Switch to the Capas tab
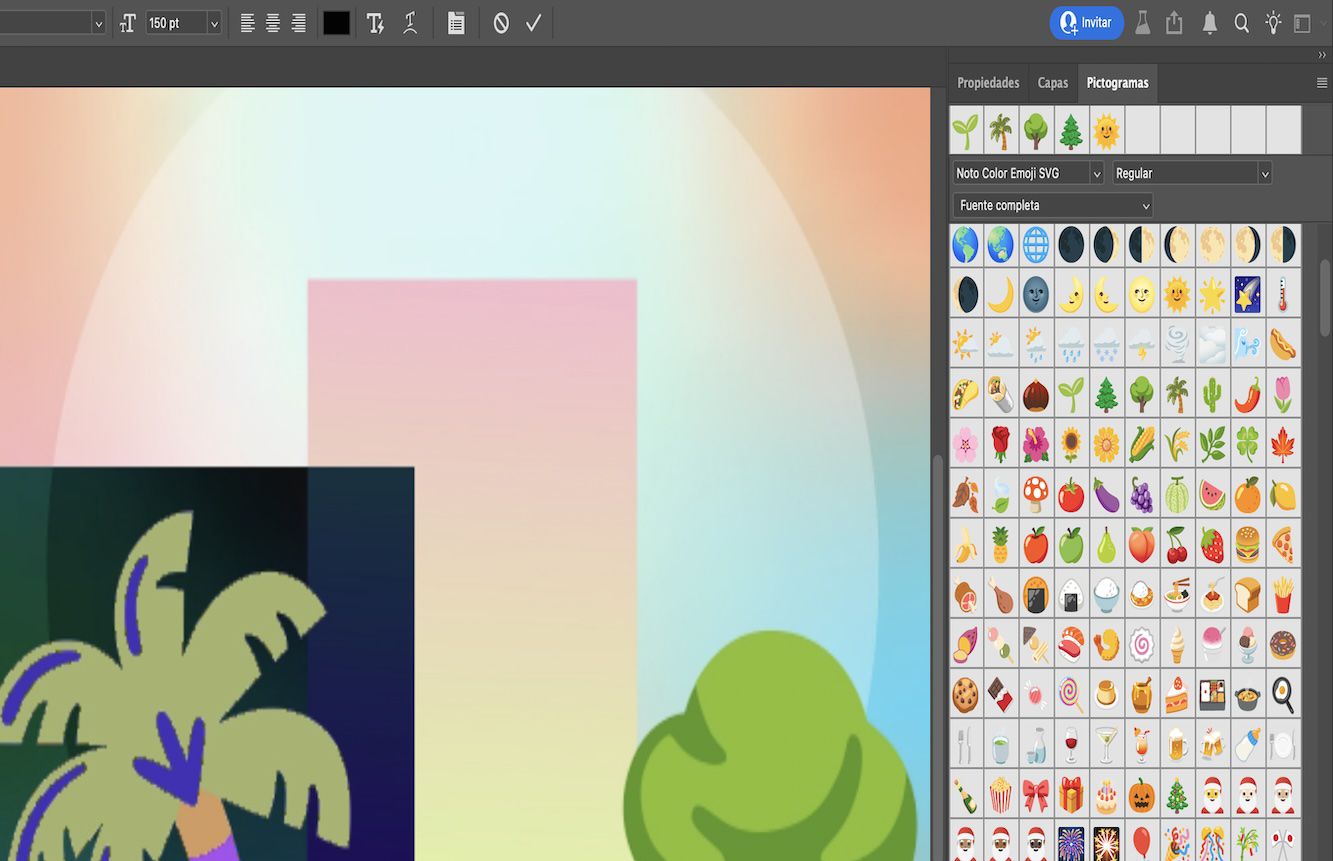The image size is (1333, 861). click(x=1052, y=83)
